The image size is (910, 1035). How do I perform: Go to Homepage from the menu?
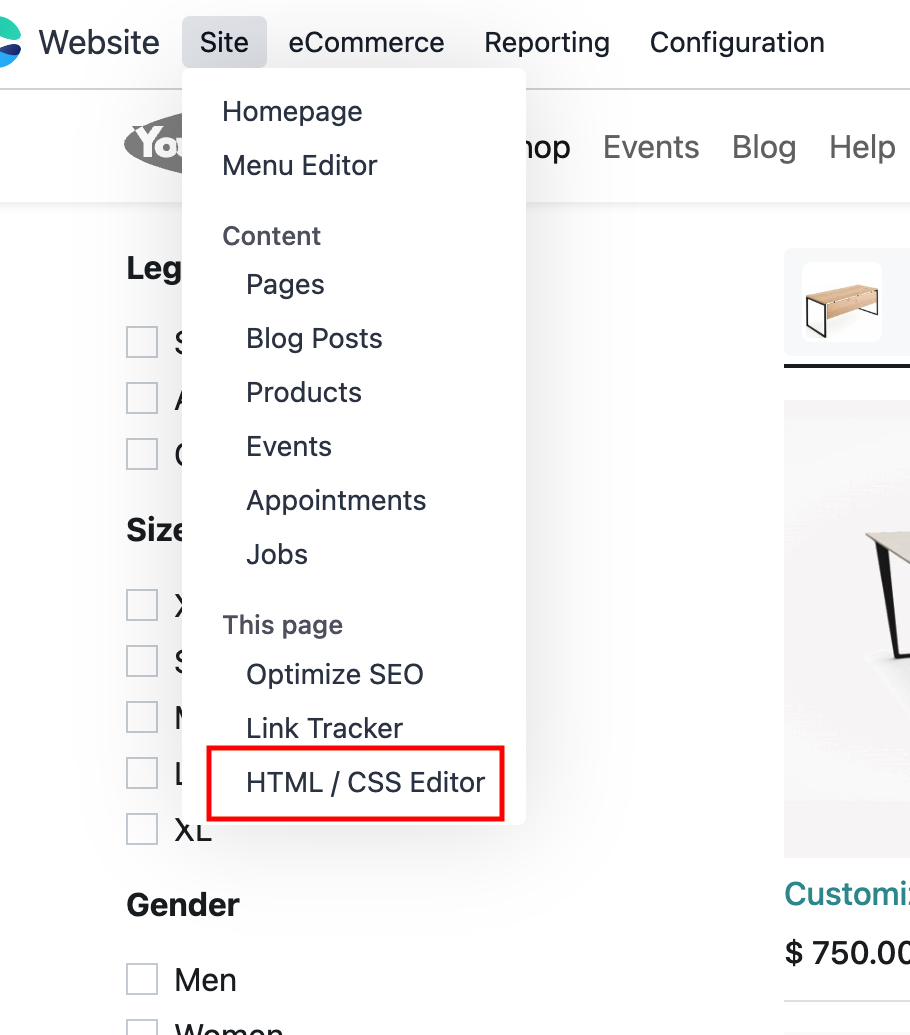click(292, 111)
